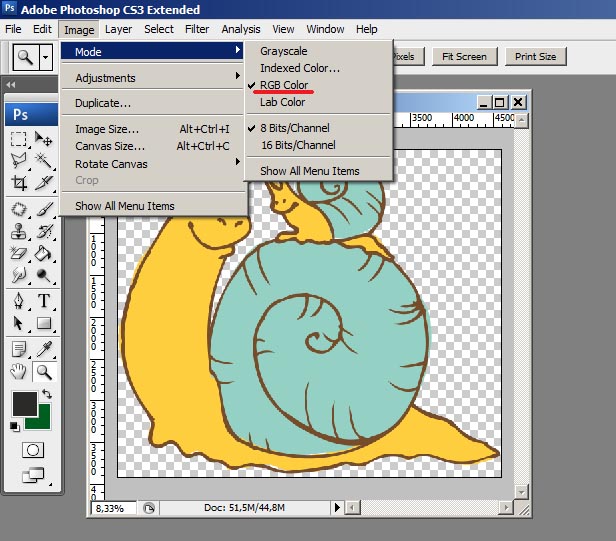This screenshot has height=541, width=616.
Task: Select the Rectangle shape tool
Action: coord(44,323)
